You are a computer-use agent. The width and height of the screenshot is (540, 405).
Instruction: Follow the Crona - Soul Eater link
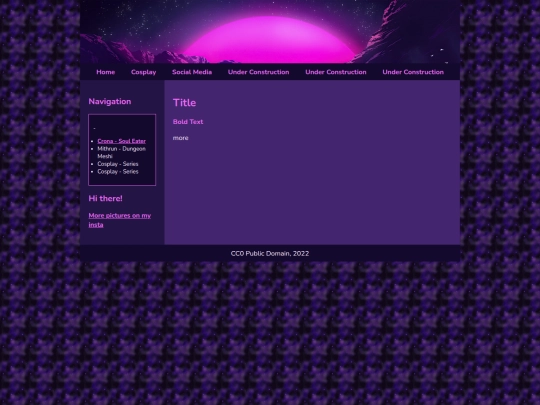(x=121, y=141)
